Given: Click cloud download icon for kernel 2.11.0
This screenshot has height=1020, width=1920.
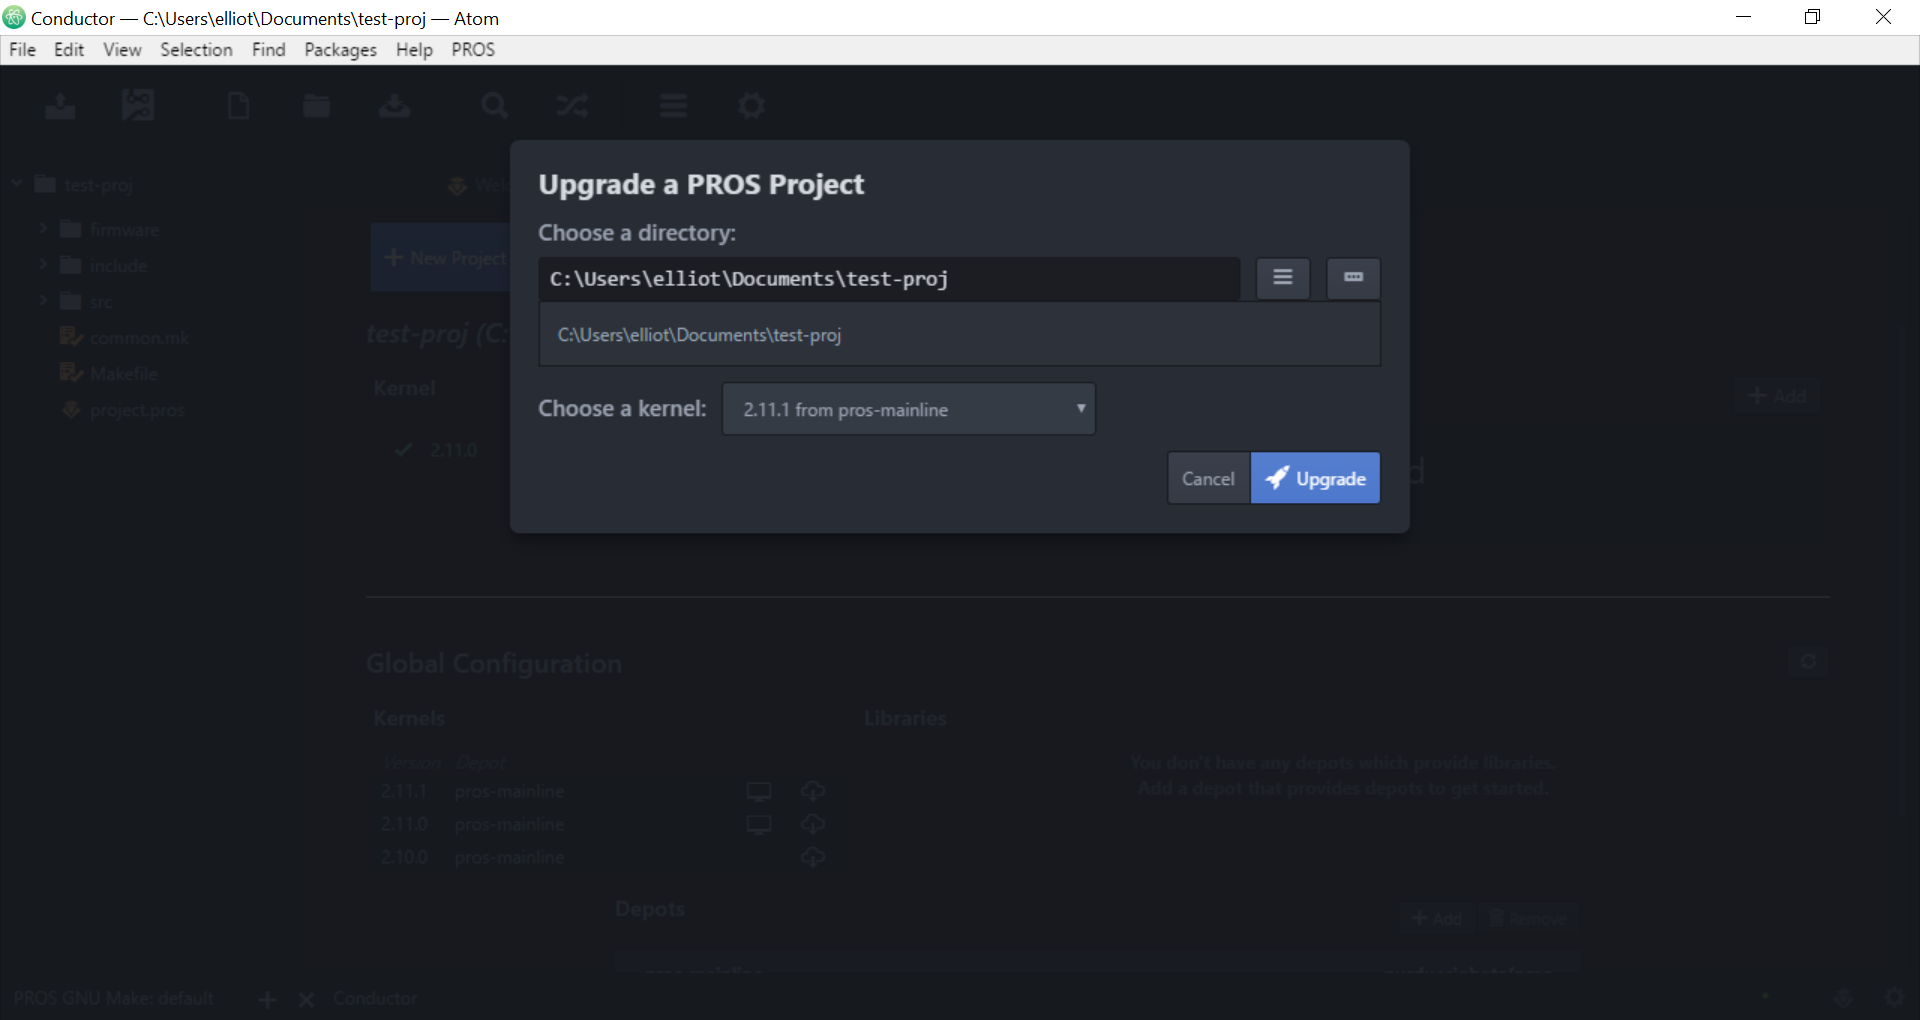Looking at the screenshot, I should coord(813,825).
